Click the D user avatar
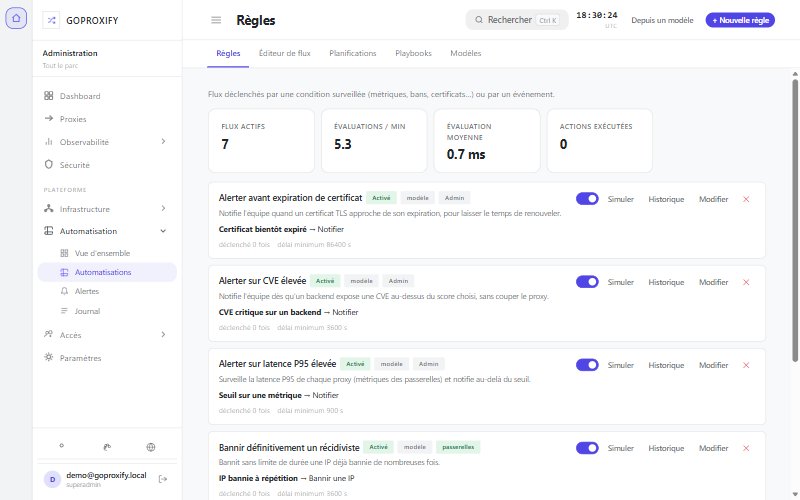 point(52,479)
